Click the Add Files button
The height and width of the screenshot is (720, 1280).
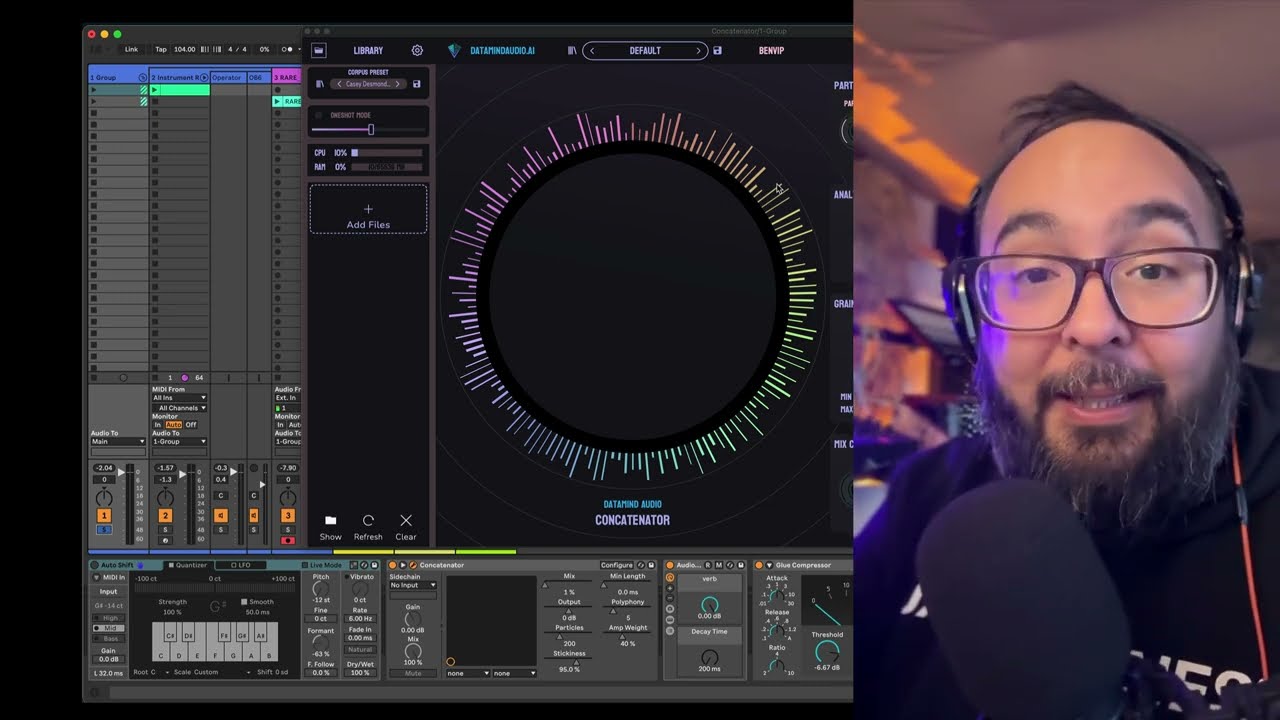click(x=368, y=210)
